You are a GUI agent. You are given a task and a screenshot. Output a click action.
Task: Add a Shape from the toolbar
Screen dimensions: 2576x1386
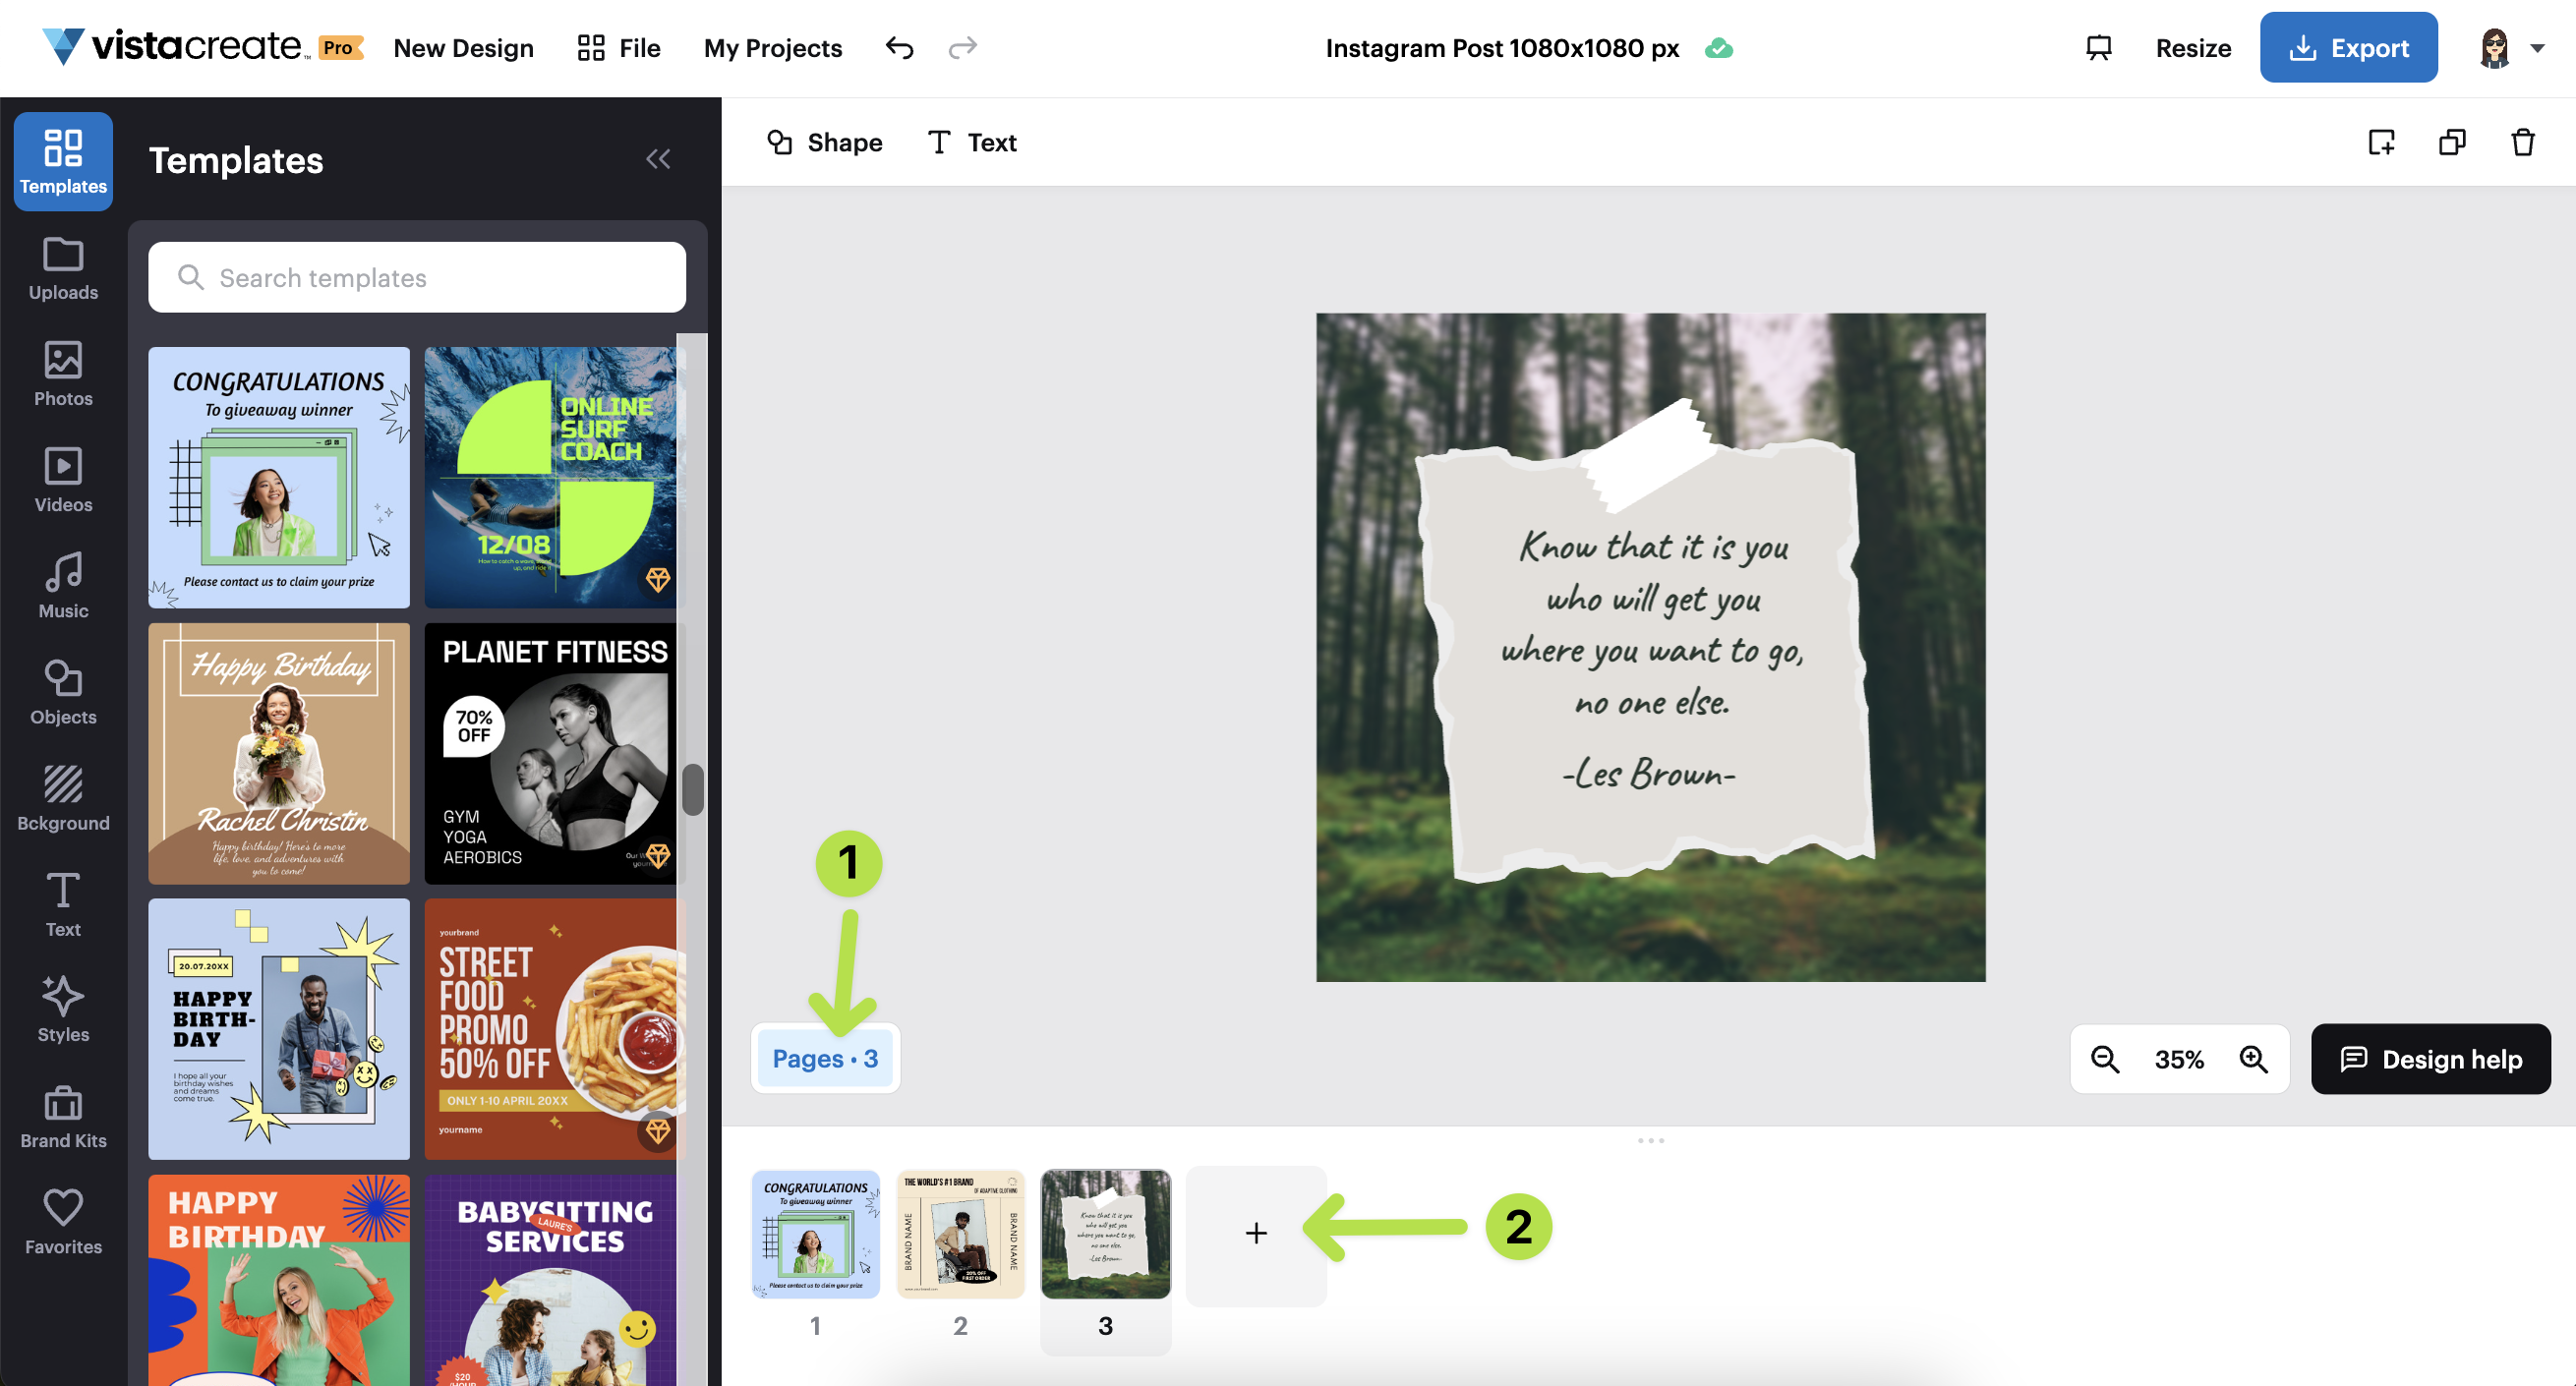pyautogui.click(x=824, y=142)
